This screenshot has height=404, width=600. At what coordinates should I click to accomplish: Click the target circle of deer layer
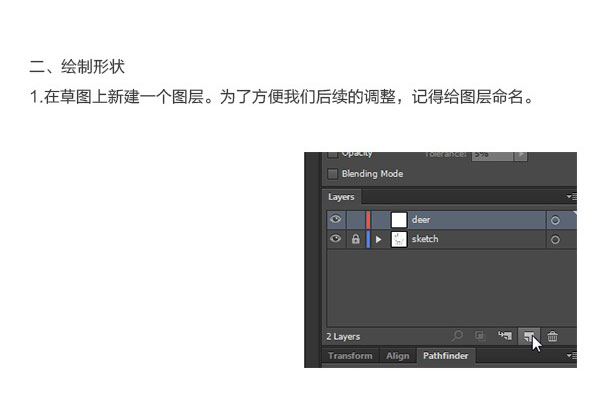555,220
